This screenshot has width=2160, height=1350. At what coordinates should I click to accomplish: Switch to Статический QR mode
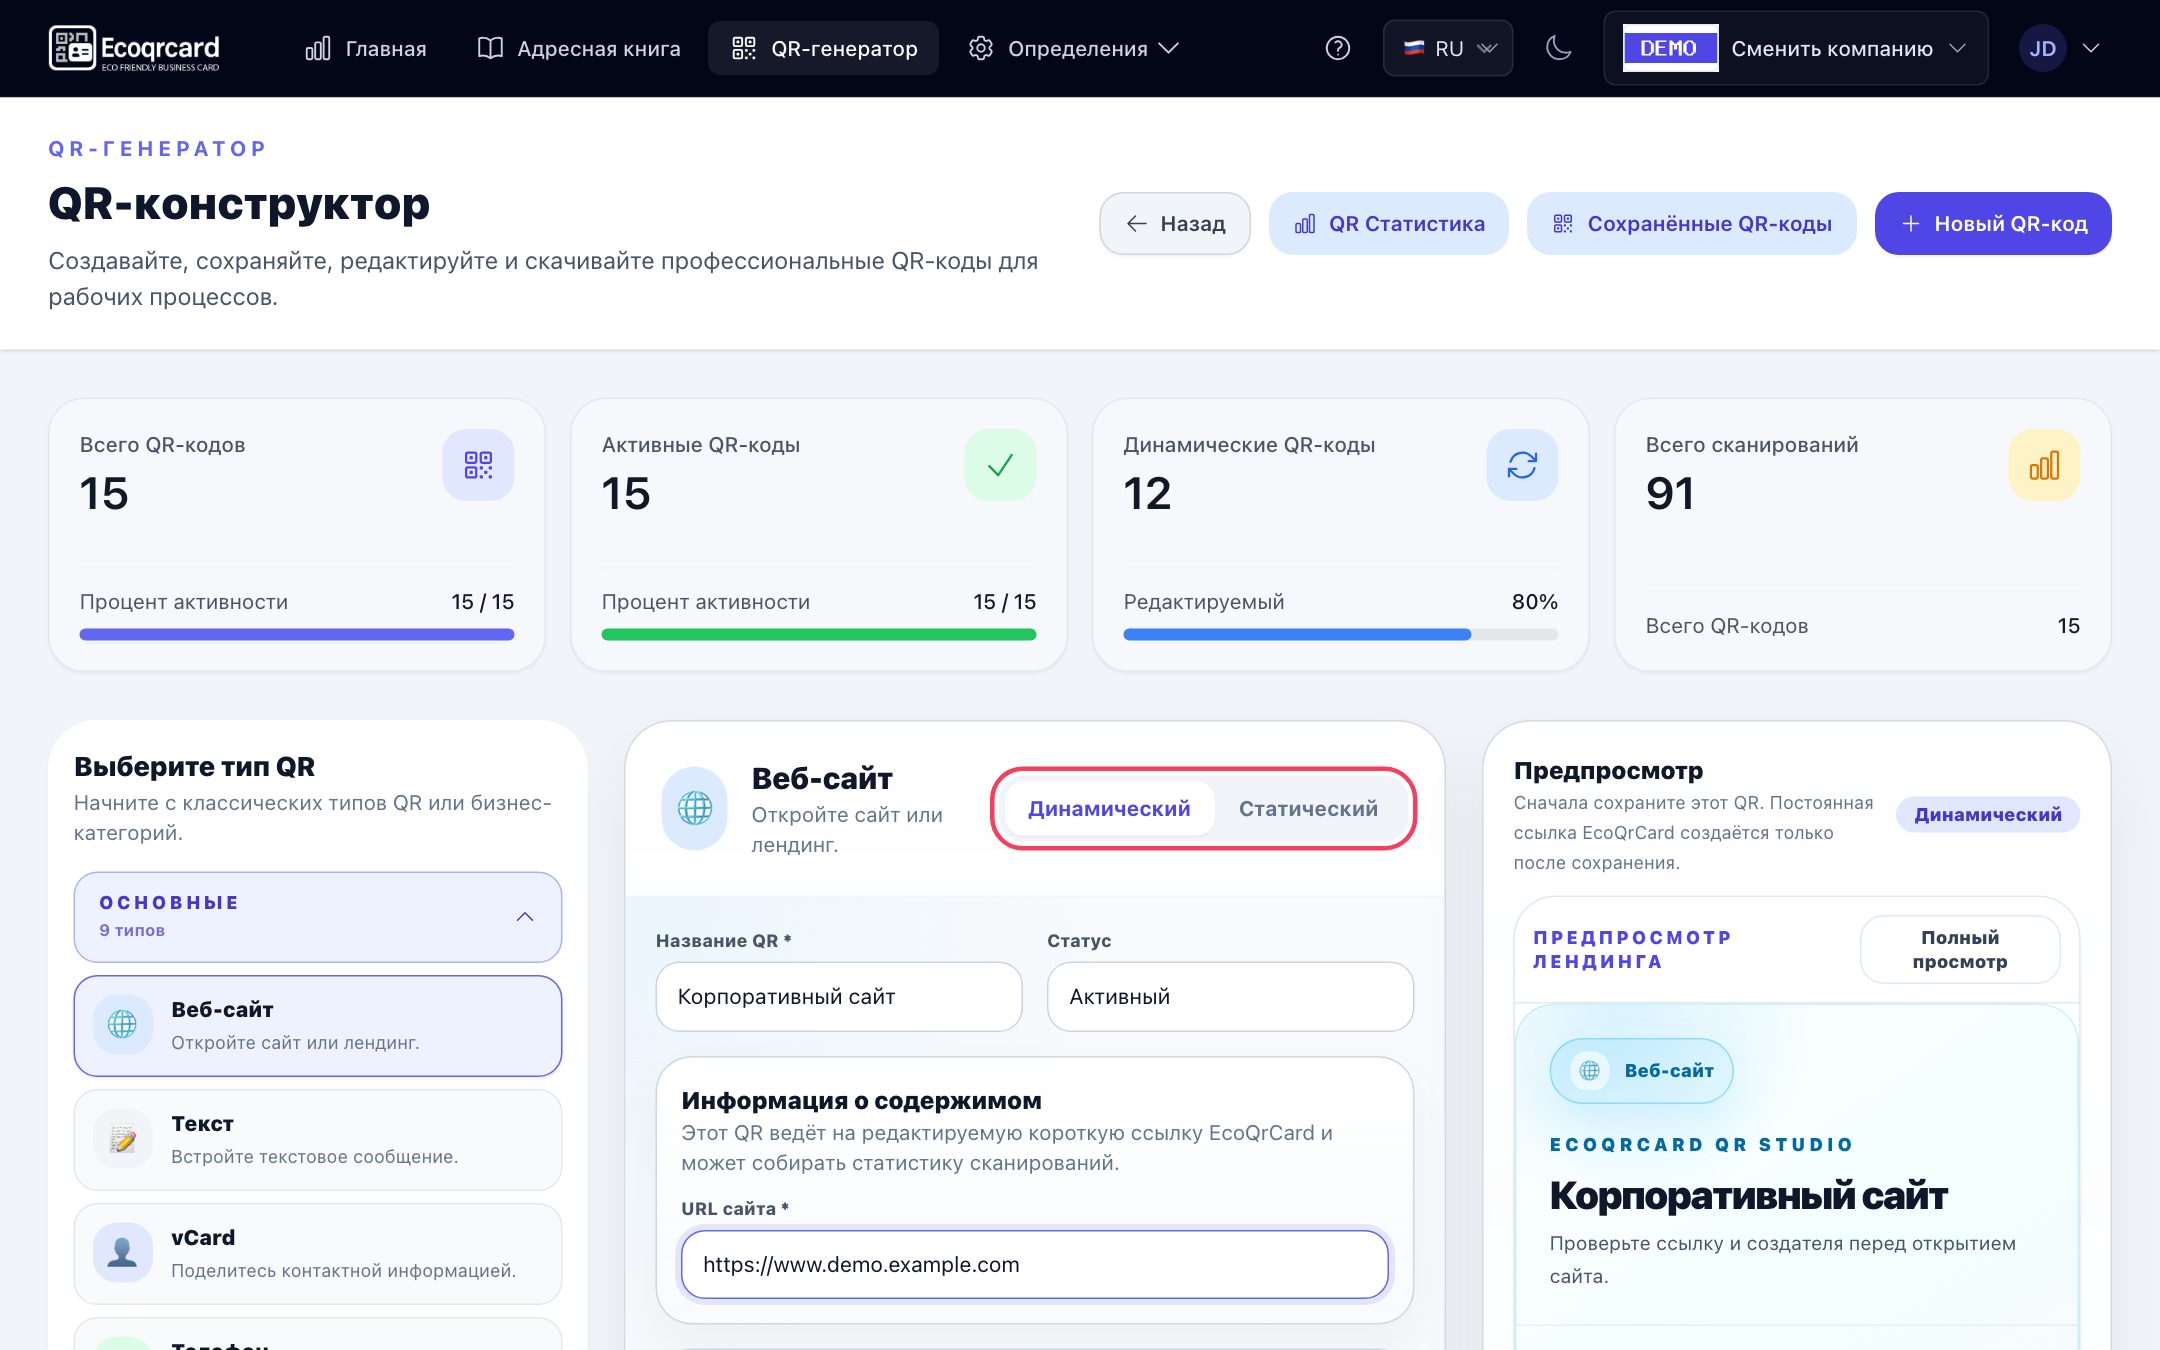[x=1308, y=808]
